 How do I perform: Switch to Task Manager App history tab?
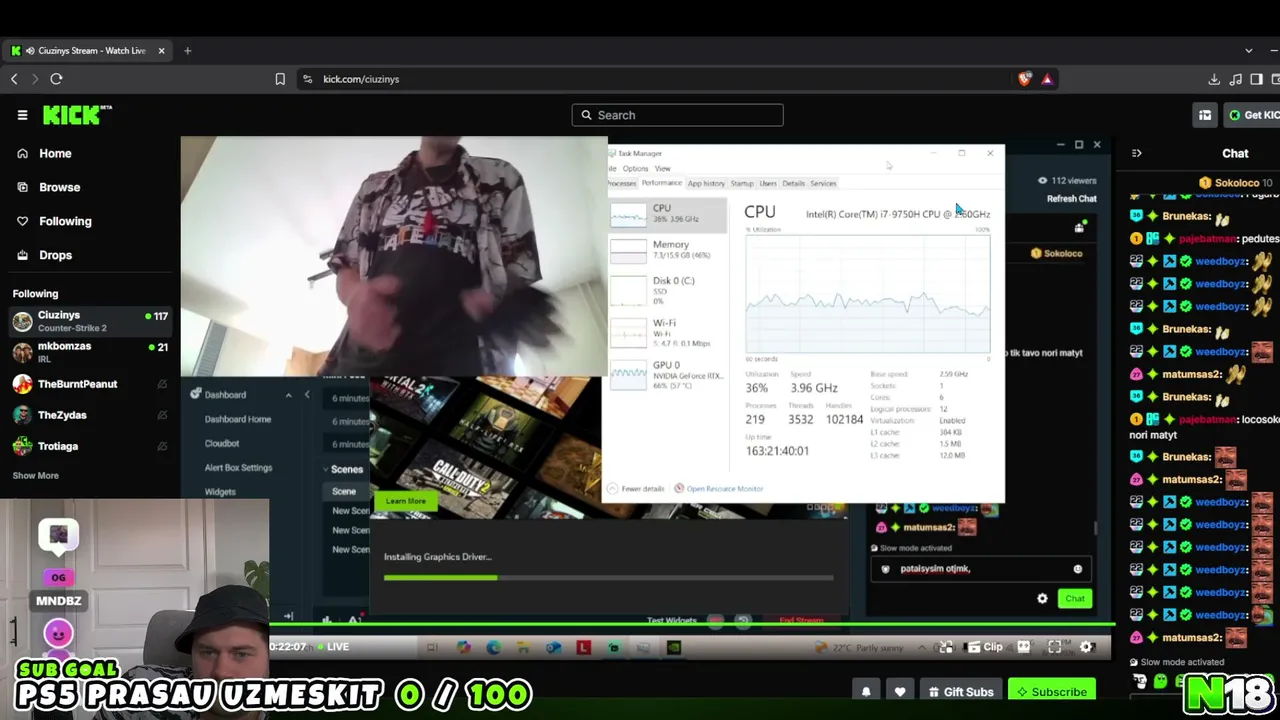706,183
